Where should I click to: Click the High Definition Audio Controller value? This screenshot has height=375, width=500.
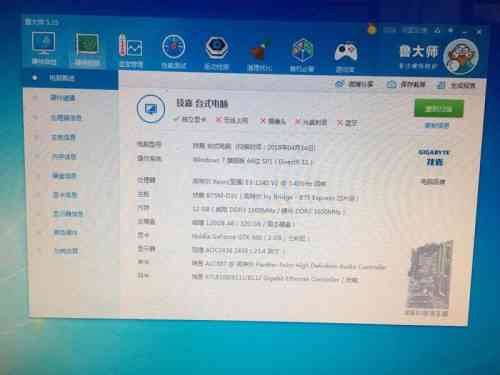click(289, 266)
